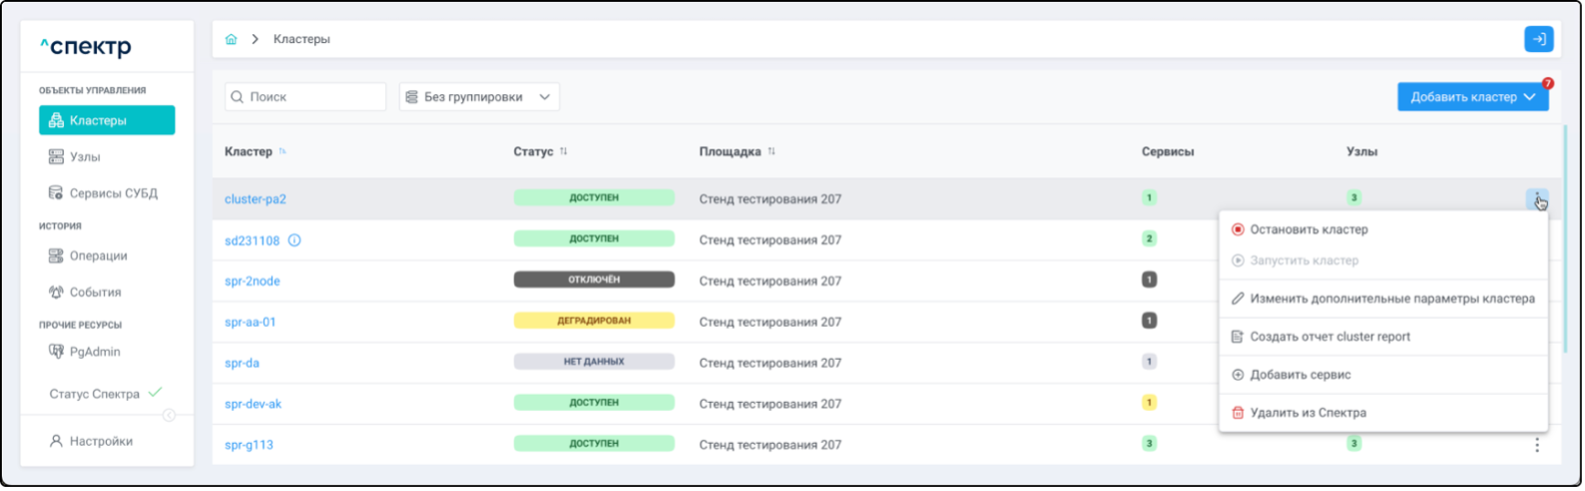This screenshot has height=491, width=1585.
Task: Click the logout icon button top right
Action: point(1538,39)
